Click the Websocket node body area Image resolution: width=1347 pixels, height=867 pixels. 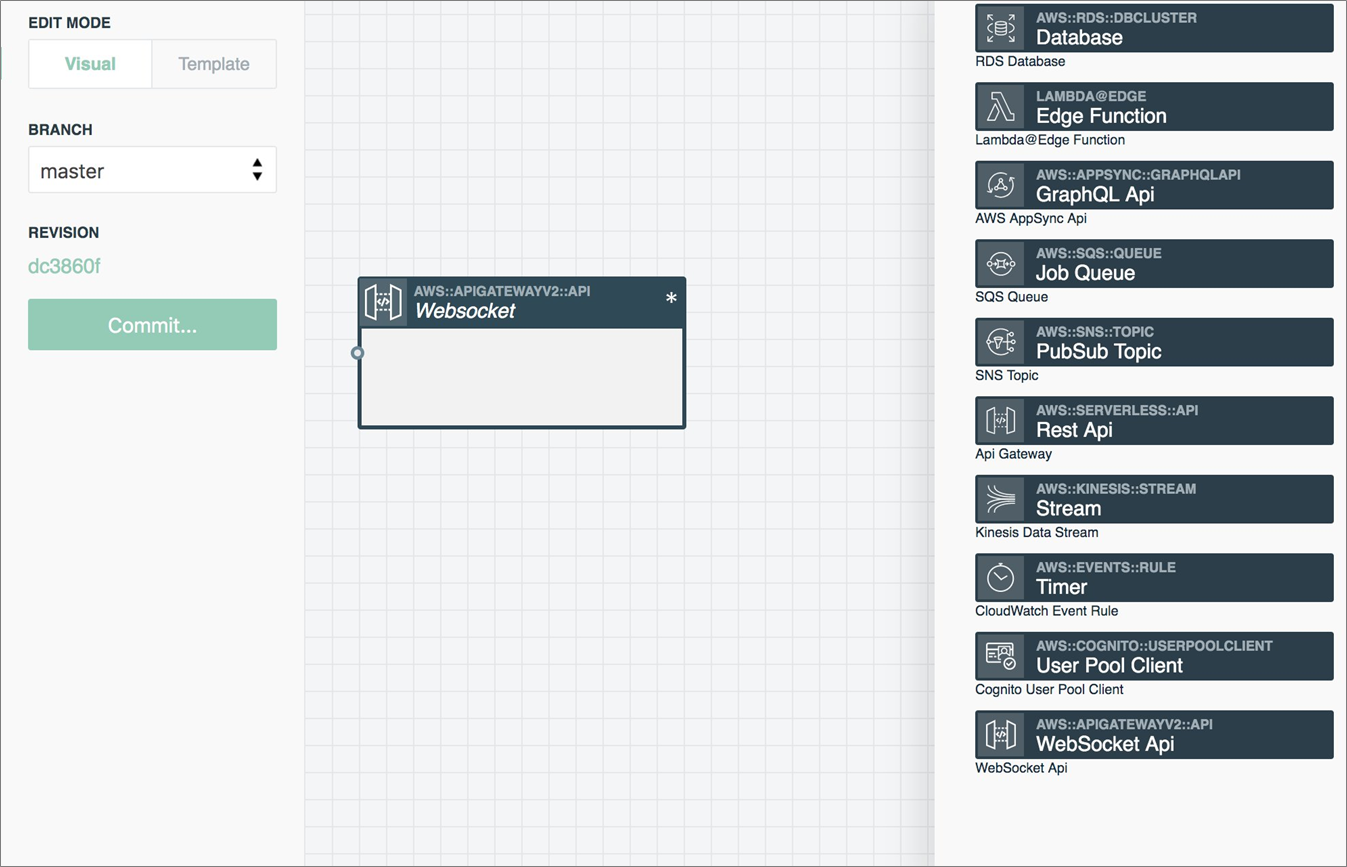tap(522, 378)
